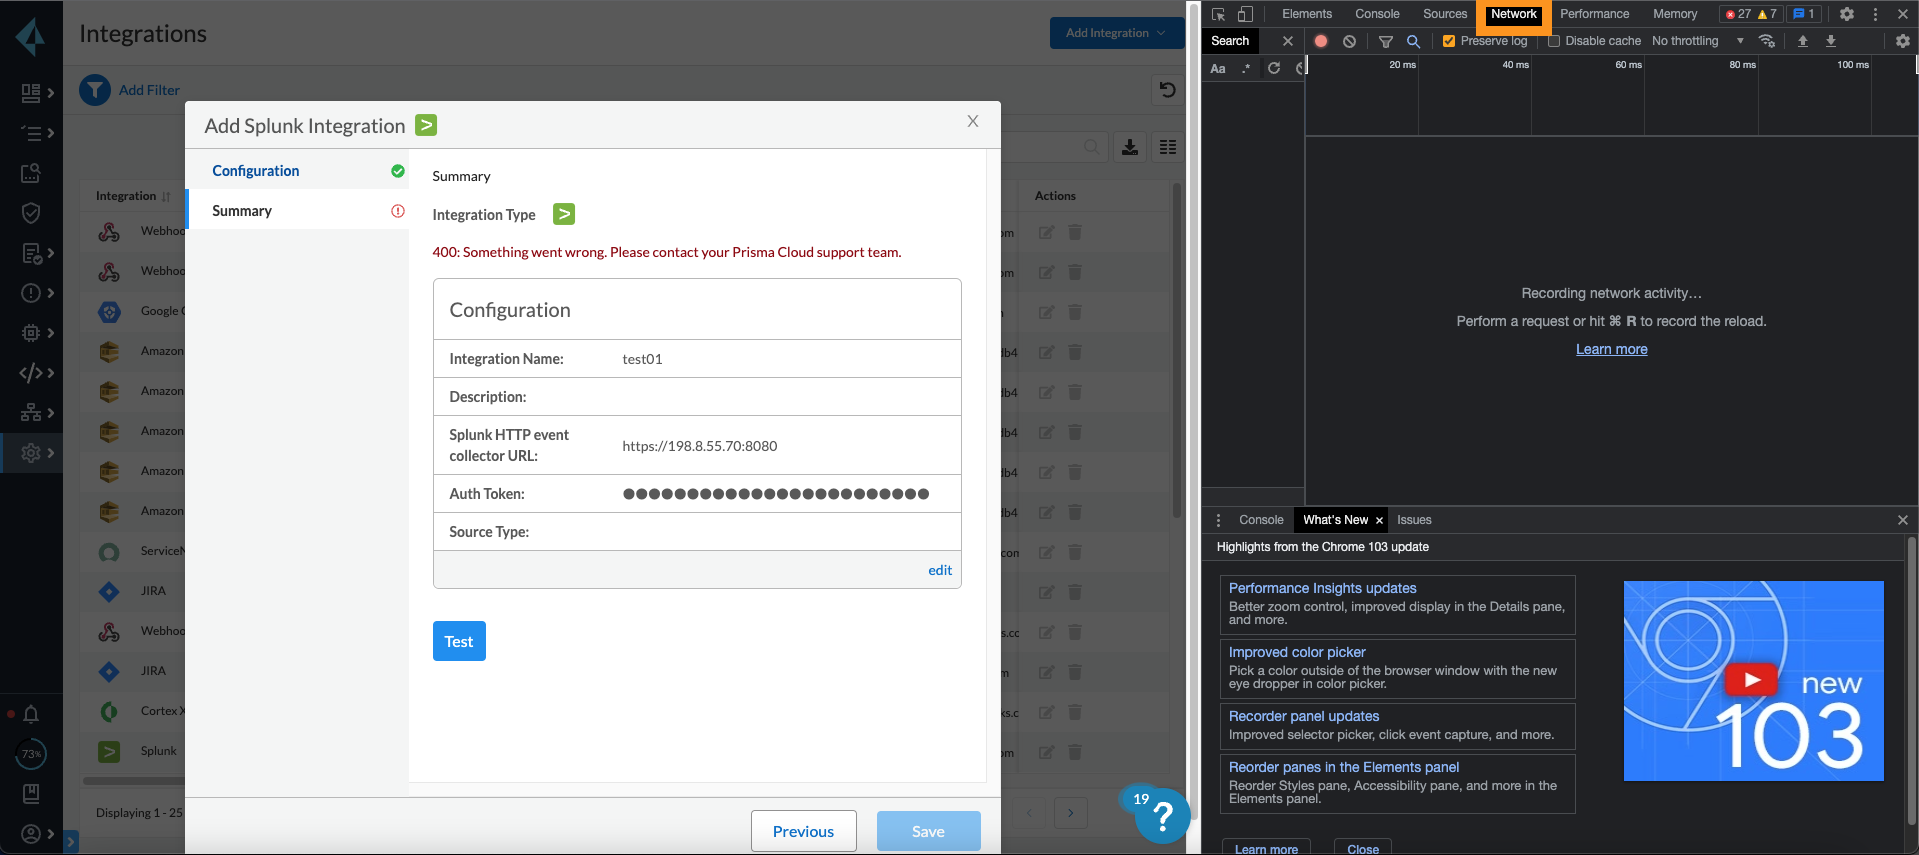Play the Chrome 103 new video thumbnail
The image size is (1919, 855).
[1753, 681]
